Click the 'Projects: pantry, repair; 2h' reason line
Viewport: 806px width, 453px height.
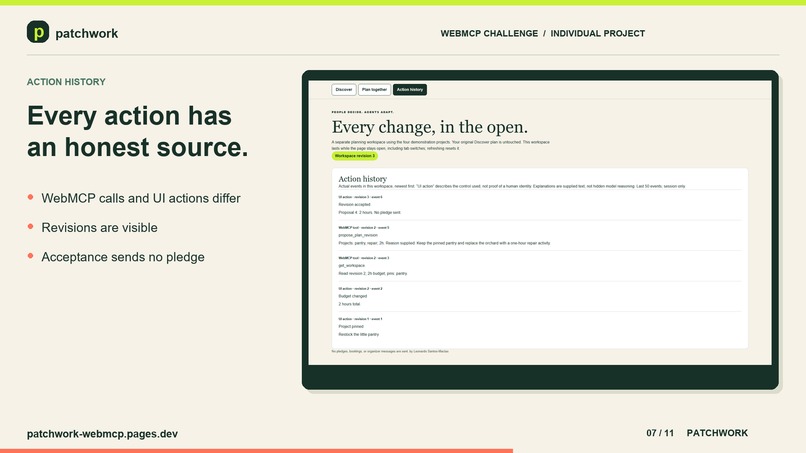coord(444,243)
